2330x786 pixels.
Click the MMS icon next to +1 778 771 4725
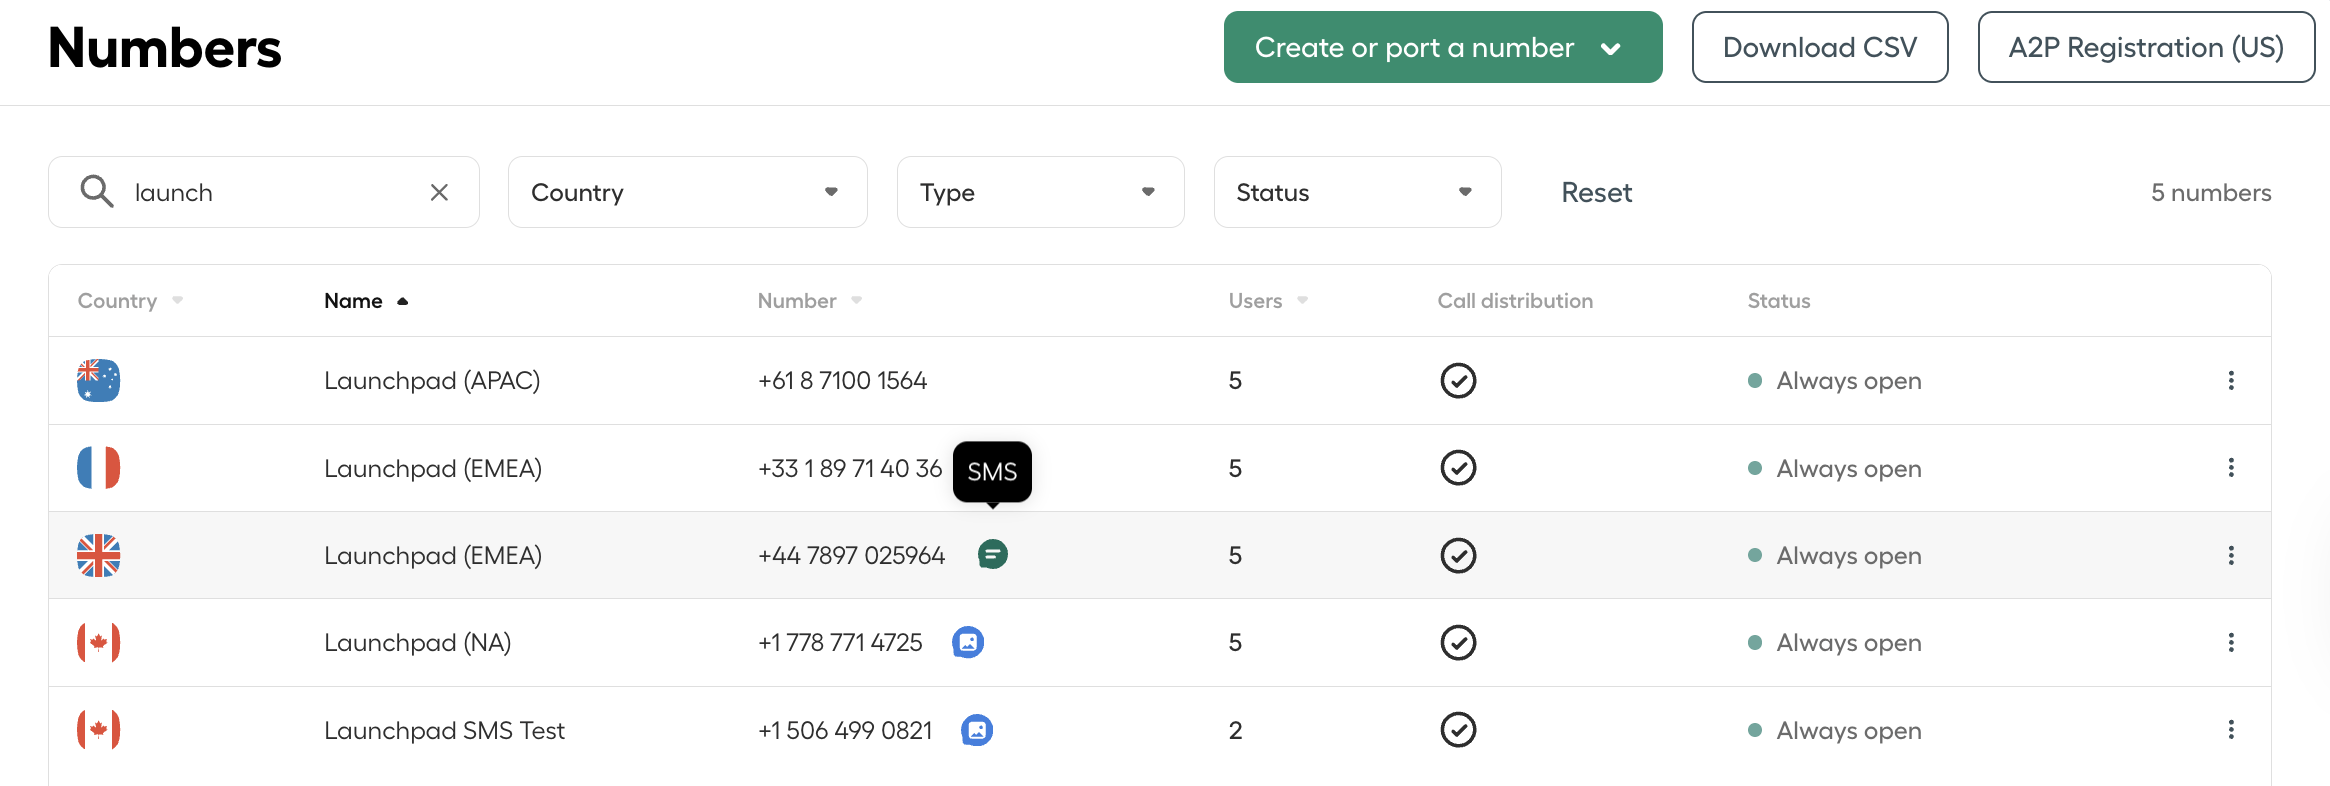click(968, 642)
